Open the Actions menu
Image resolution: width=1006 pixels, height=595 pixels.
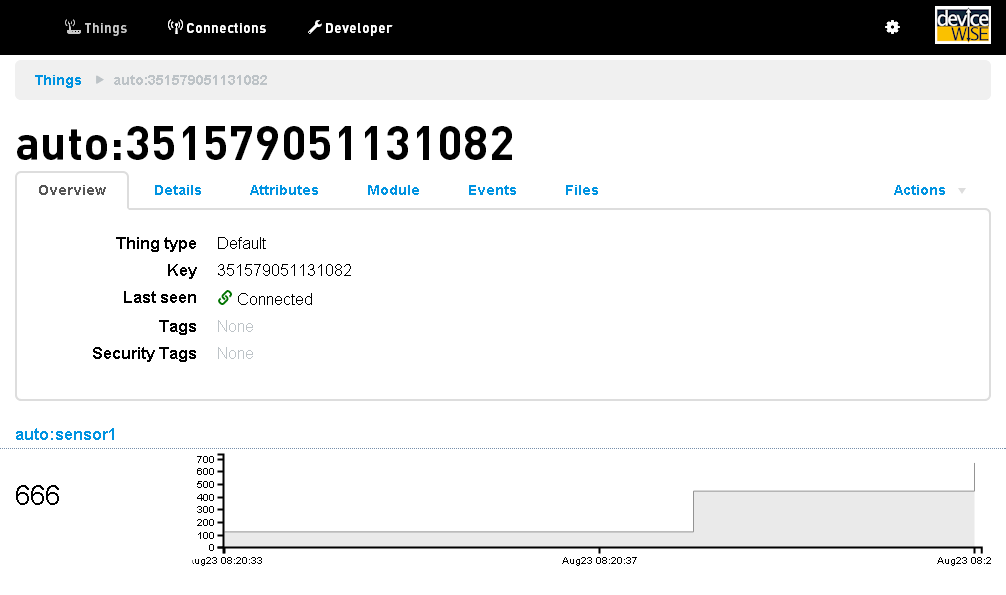(x=919, y=190)
